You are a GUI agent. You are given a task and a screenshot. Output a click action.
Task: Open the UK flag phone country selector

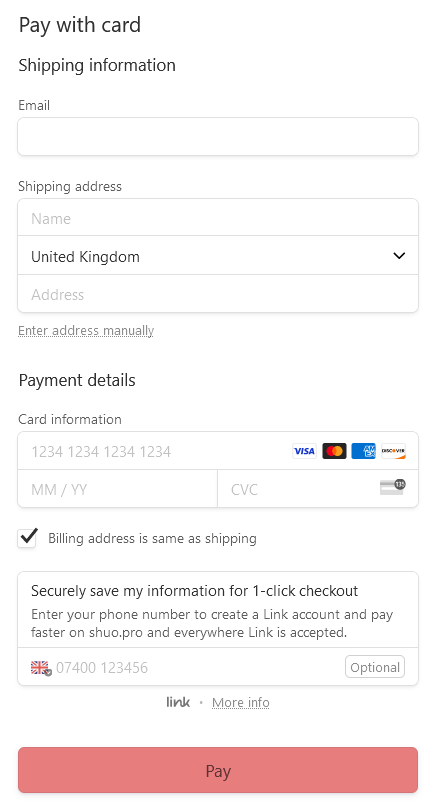[41, 668]
